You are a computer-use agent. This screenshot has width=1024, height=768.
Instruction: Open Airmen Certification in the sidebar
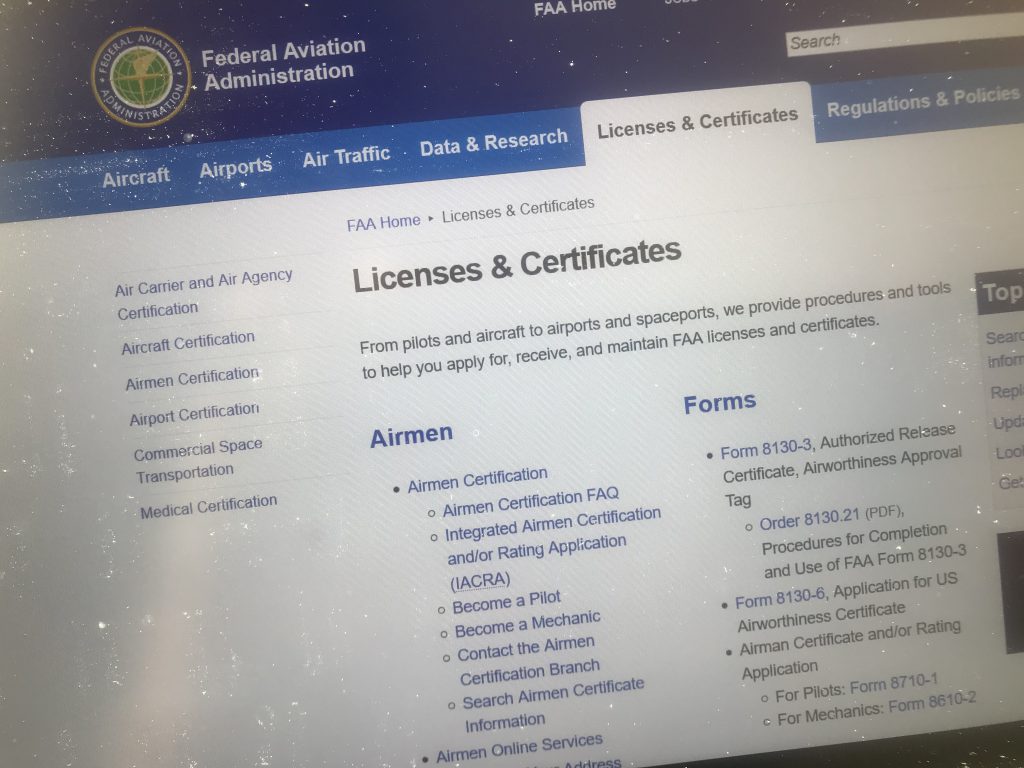pyautogui.click(x=192, y=378)
